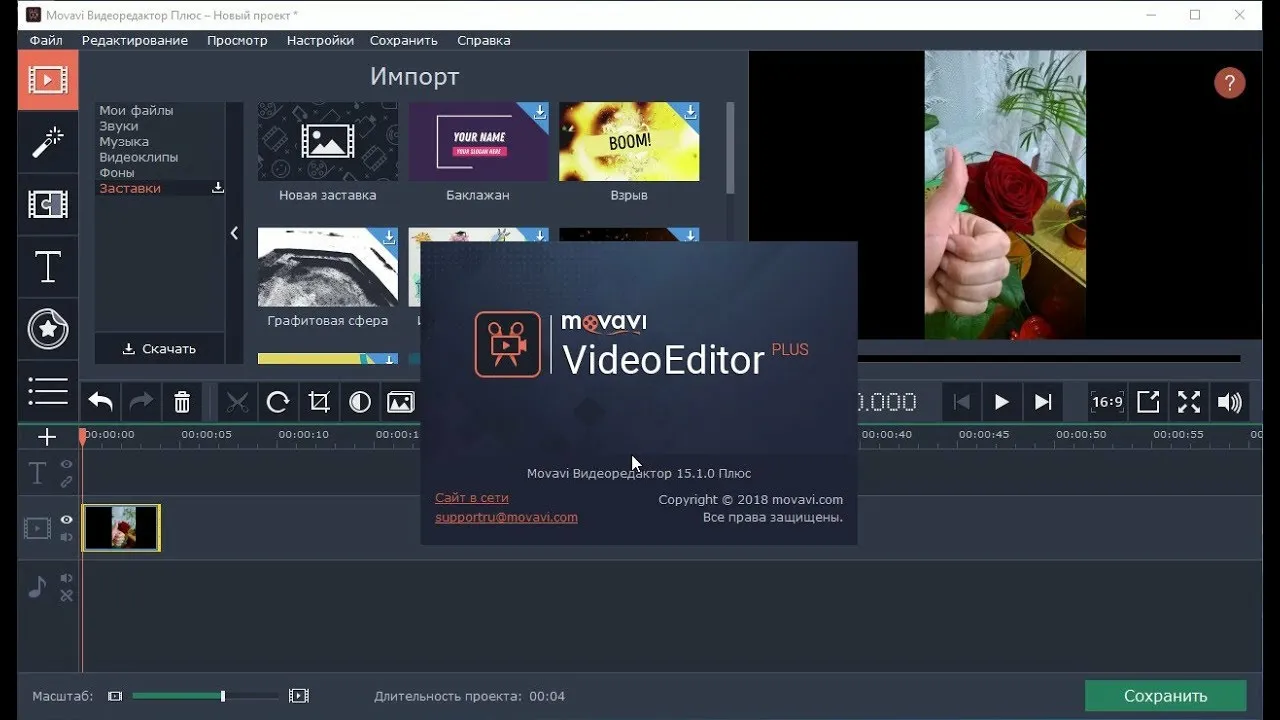Click the Undo arrow in toolbar
This screenshot has width=1280, height=720.
pyautogui.click(x=100, y=402)
